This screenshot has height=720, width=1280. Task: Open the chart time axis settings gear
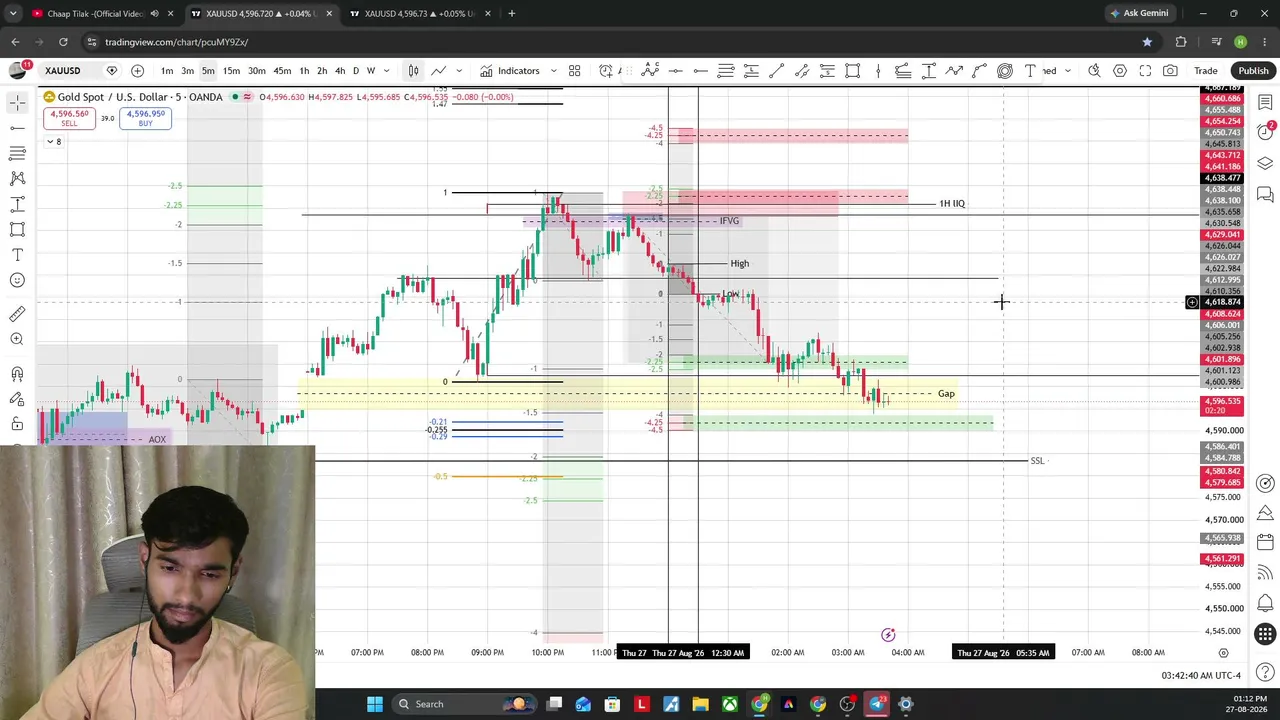(1223, 653)
